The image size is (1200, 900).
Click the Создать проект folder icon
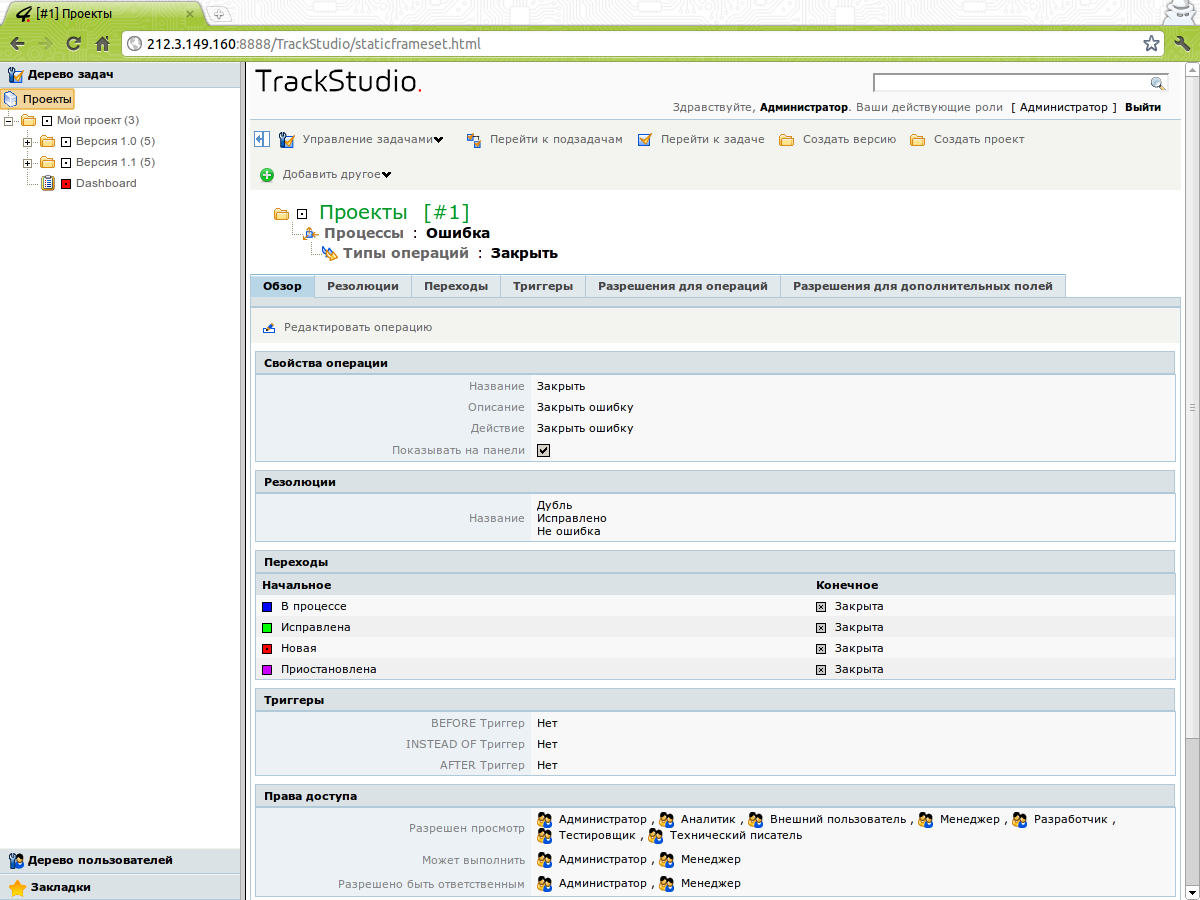tap(918, 140)
